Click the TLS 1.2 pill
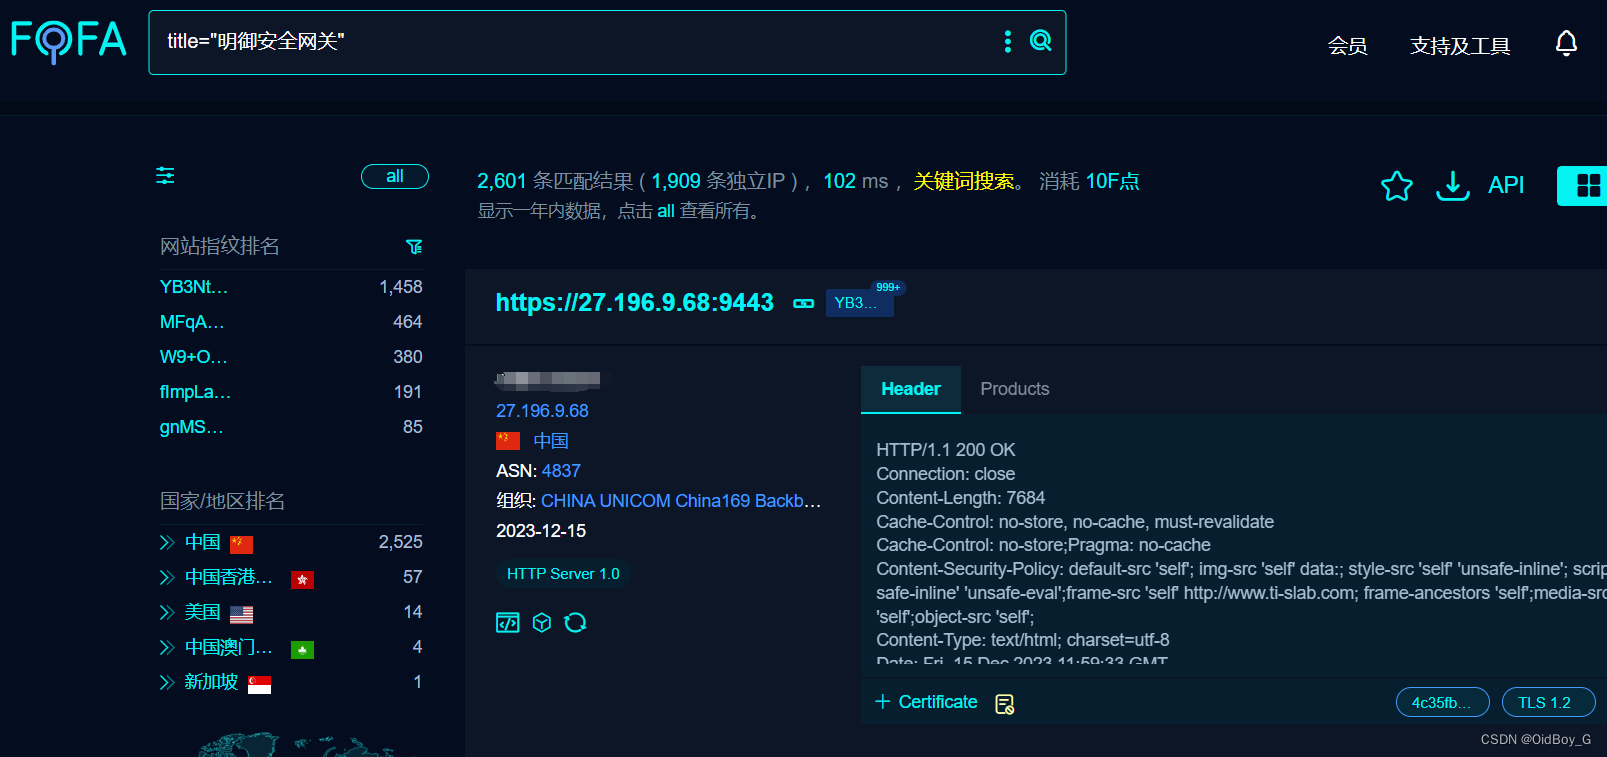 click(1547, 703)
